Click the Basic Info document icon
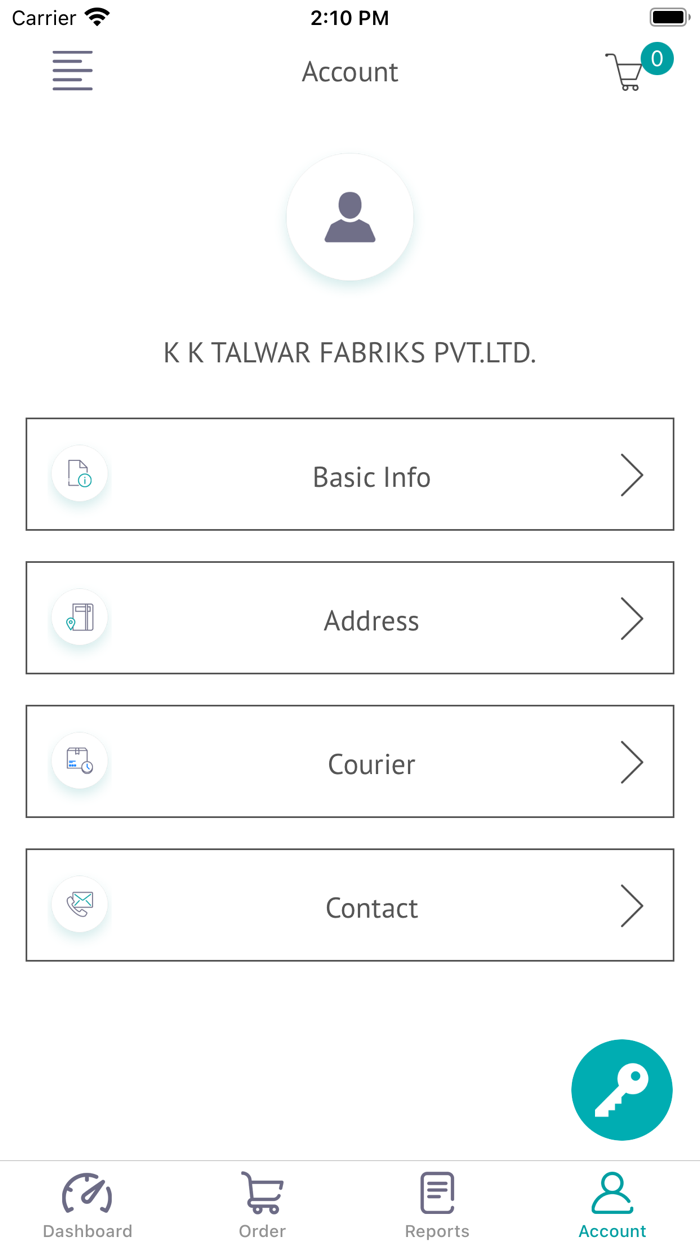This screenshot has width=700, height=1244. [79, 474]
